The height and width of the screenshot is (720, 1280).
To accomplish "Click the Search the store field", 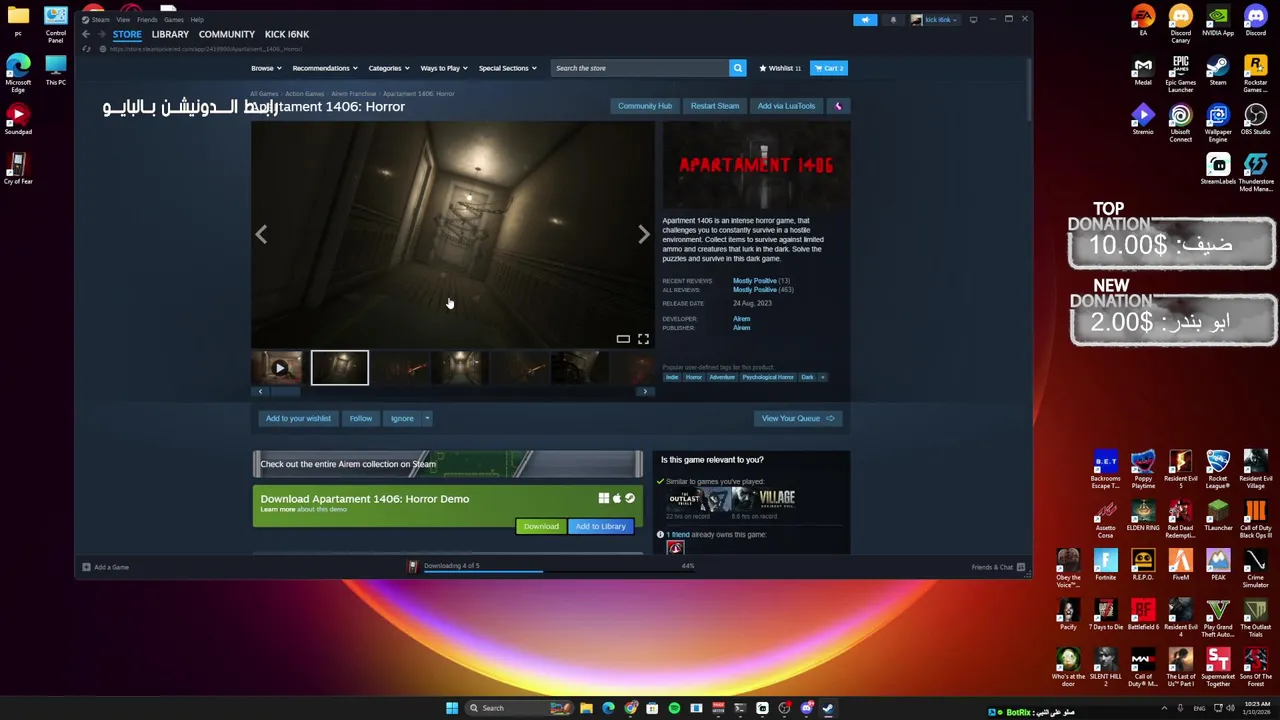I will [640, 68].
